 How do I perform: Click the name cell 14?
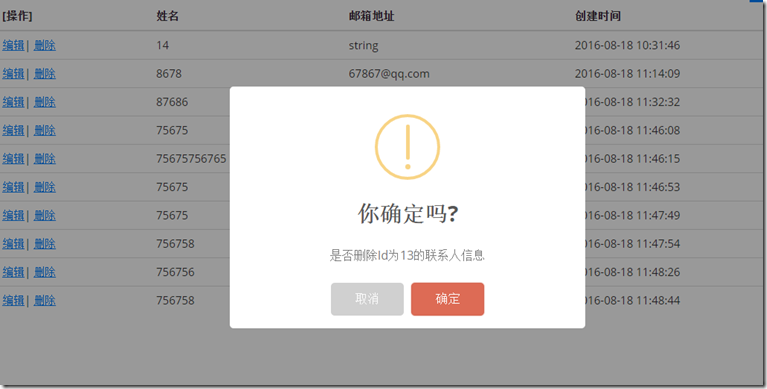click(162, 46)
